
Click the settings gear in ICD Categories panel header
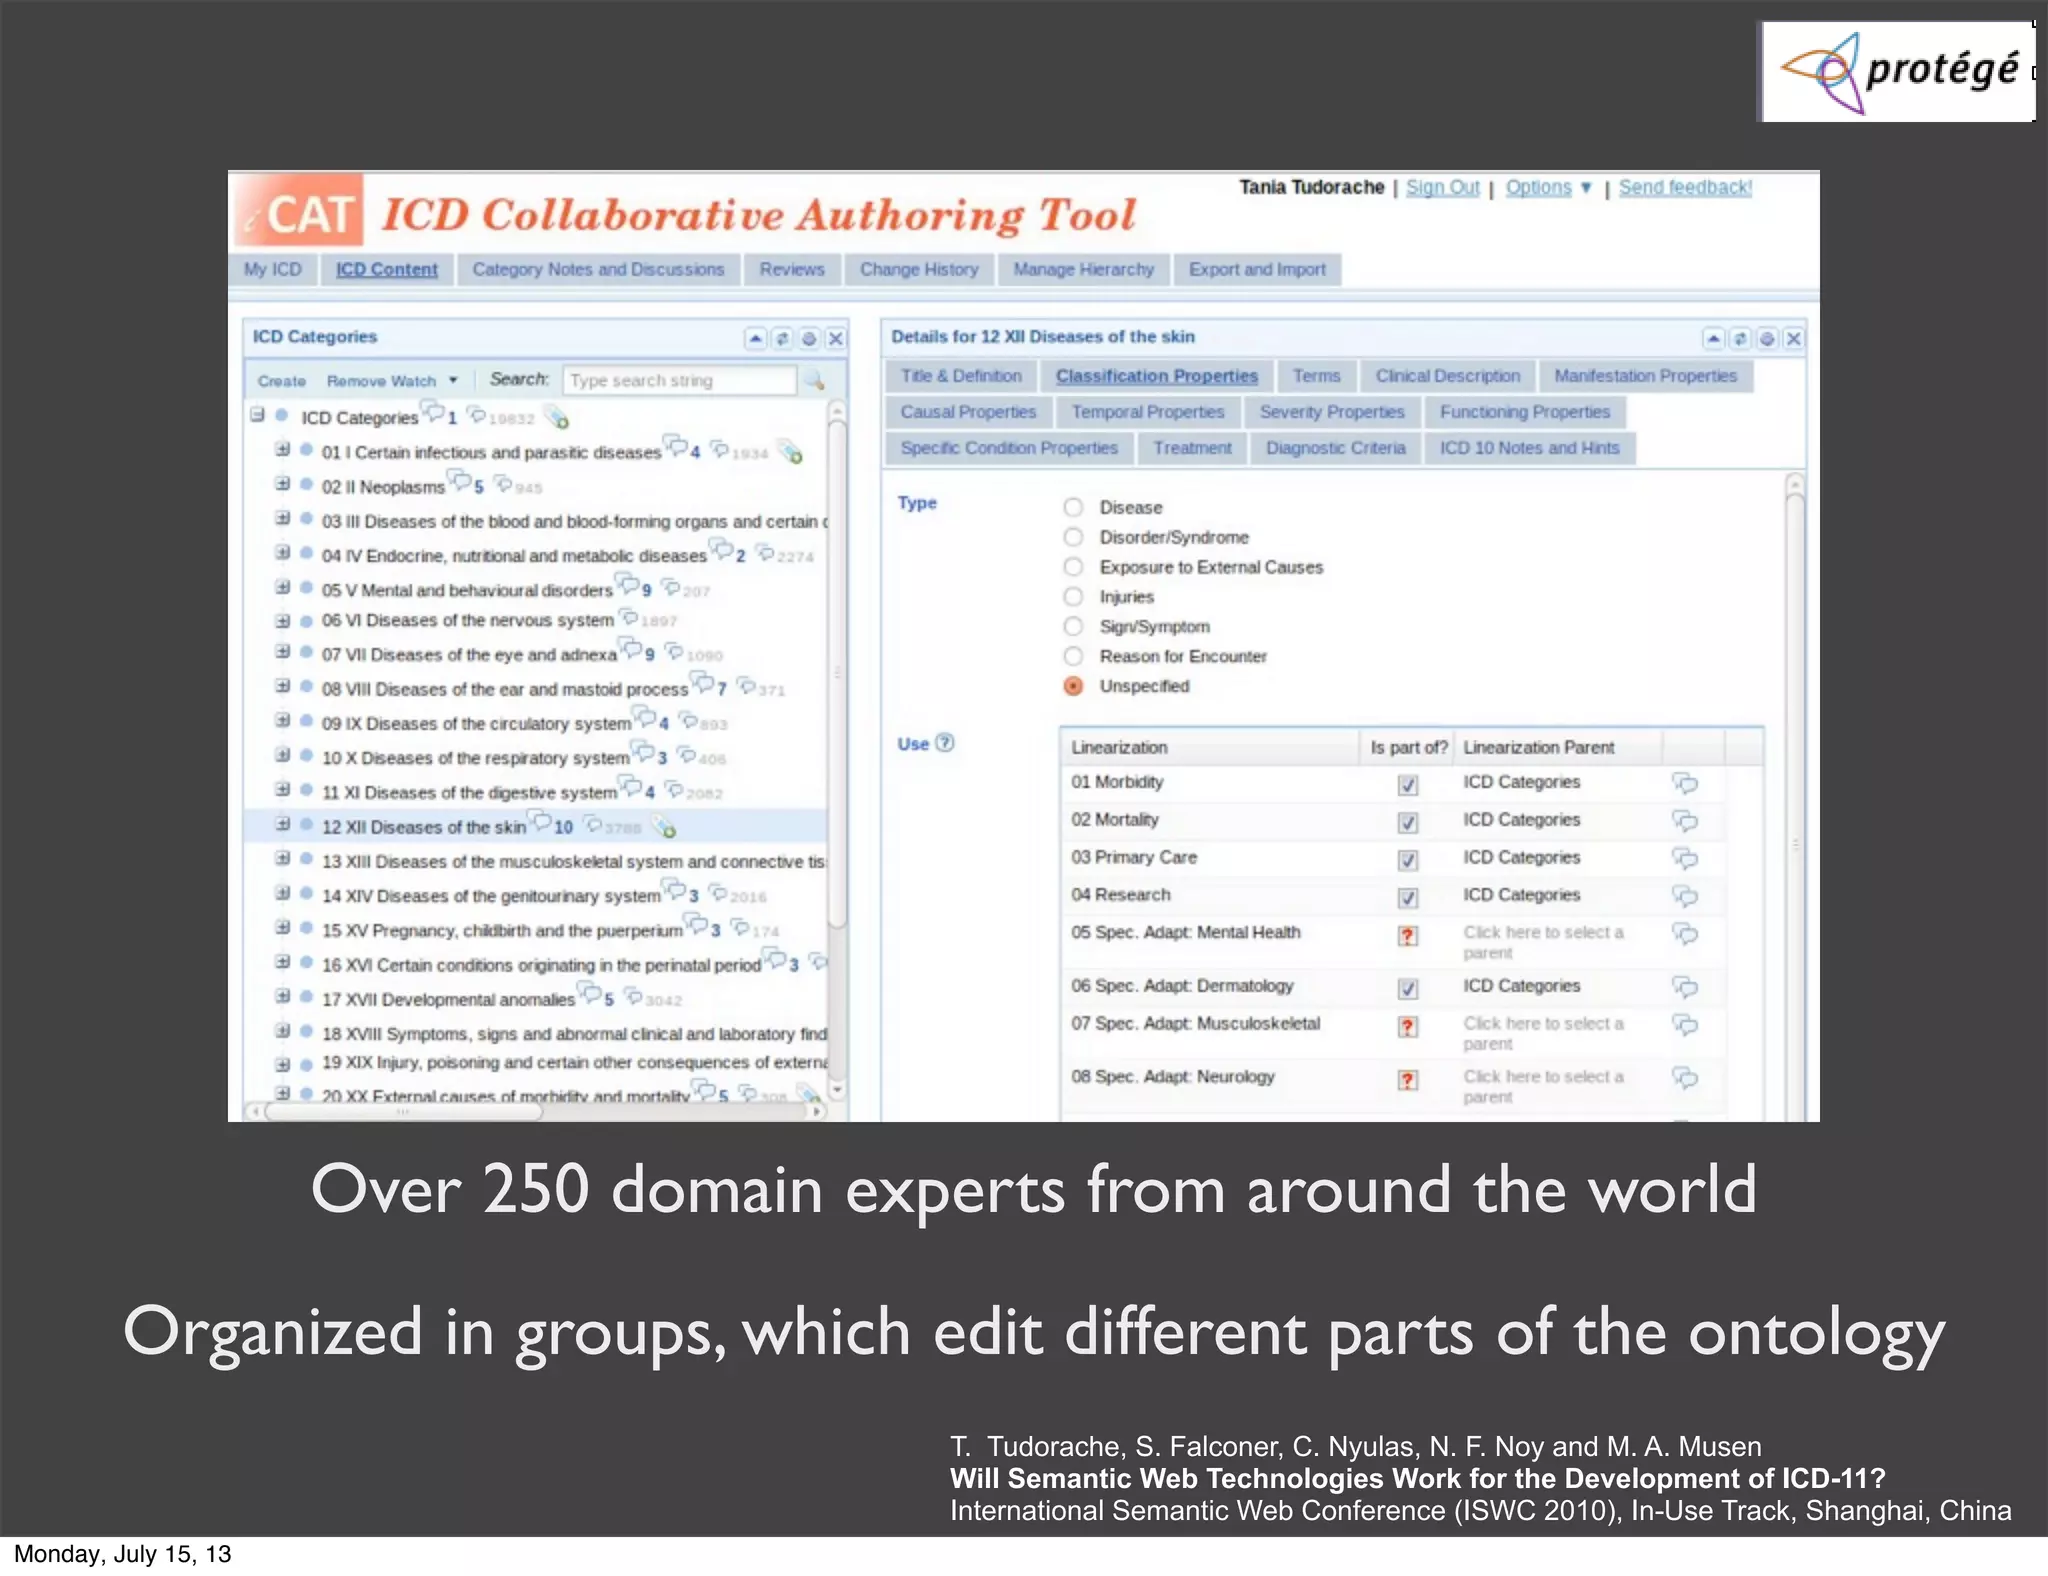809,338
